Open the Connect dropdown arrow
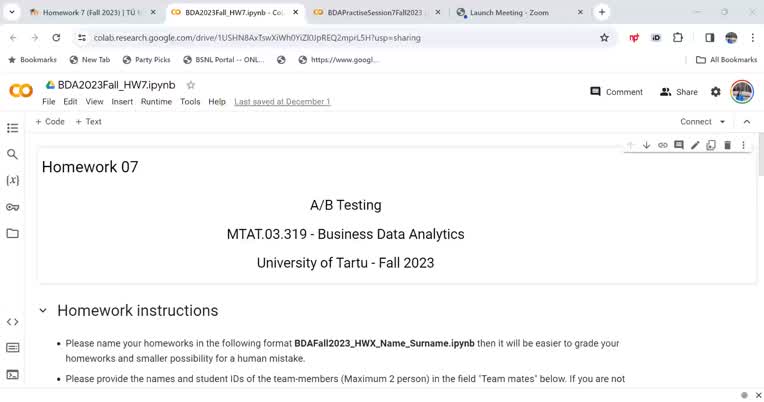 click(723, 122)
